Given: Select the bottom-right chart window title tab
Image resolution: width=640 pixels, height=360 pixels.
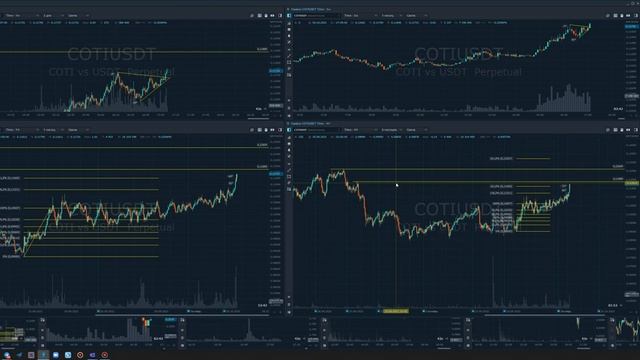Looking at the screenshot, I should point(310,123).
